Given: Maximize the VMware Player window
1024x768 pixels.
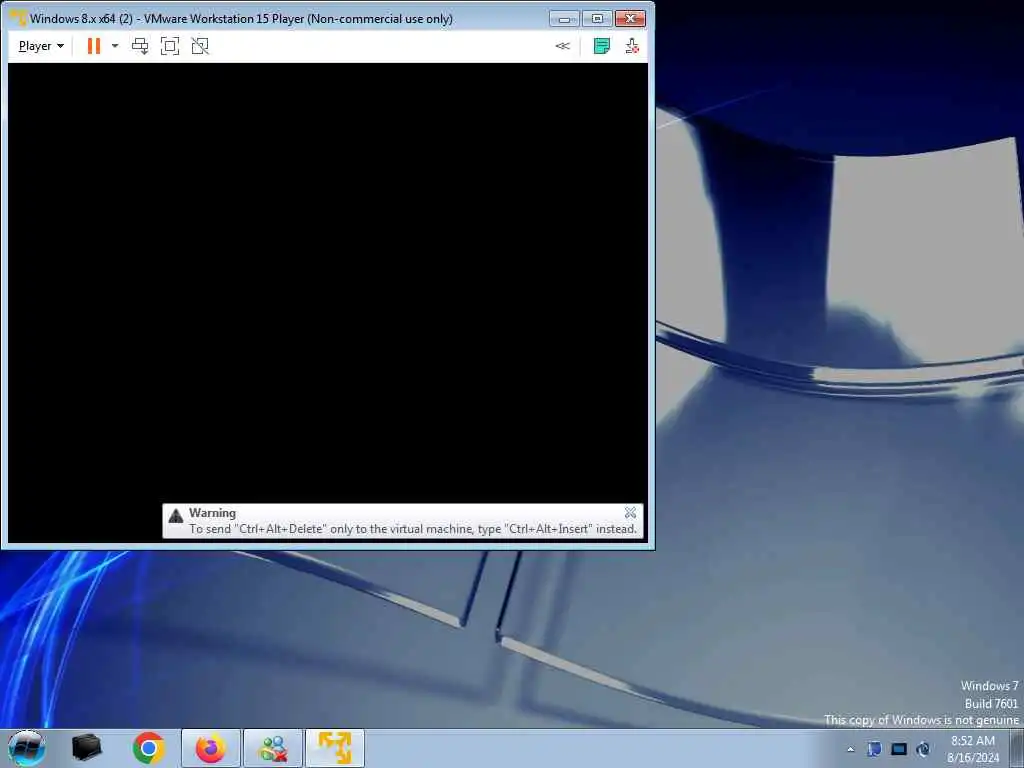Looking at the screenshot, I should [x=597, y=19].
